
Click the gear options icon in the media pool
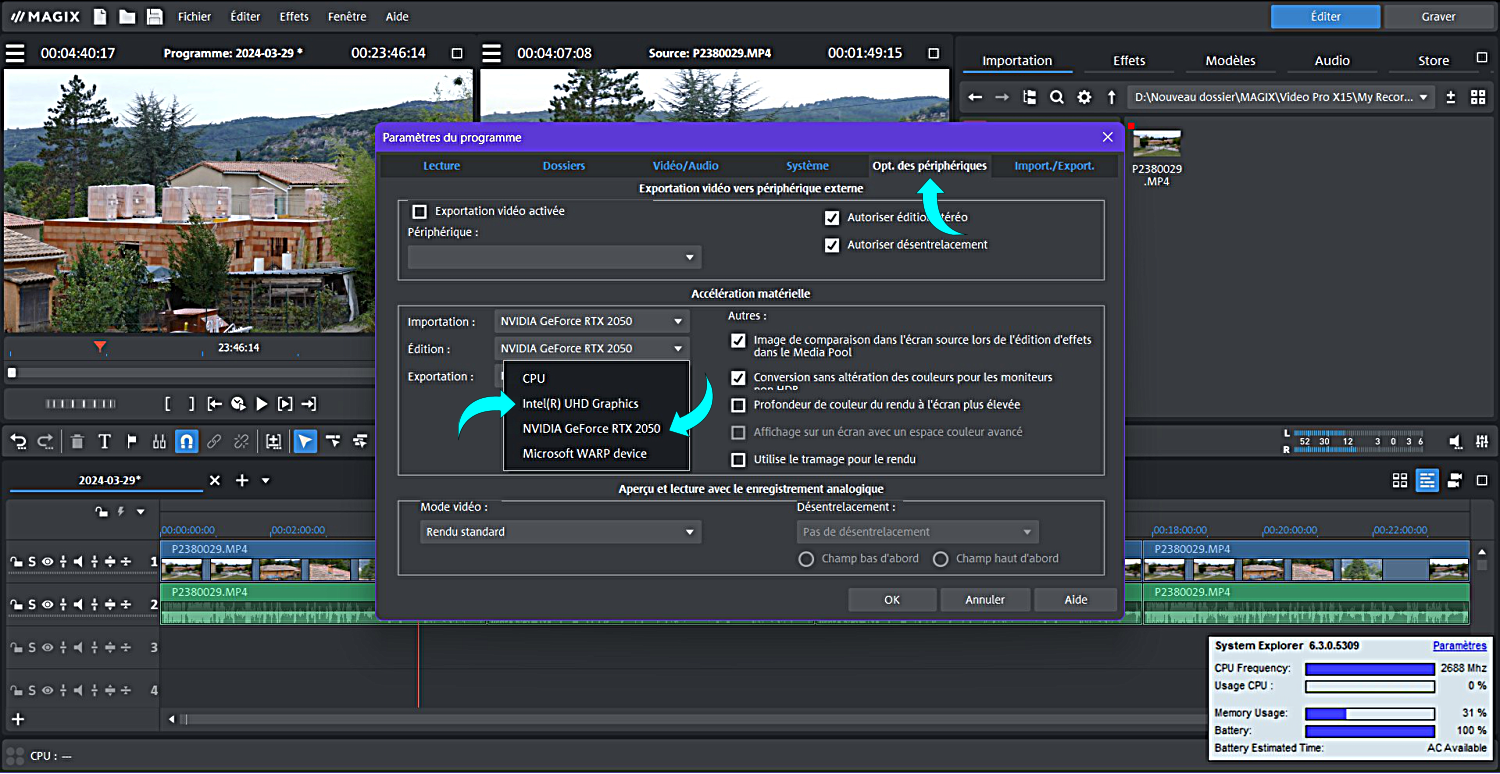(1084, 97)
